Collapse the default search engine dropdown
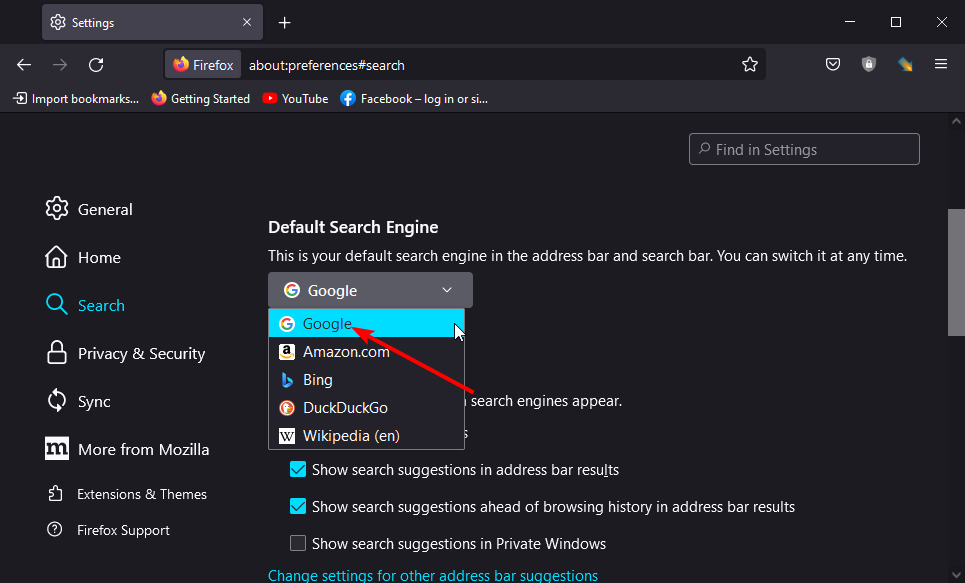965x583 pixels. (x=370, y=290)
